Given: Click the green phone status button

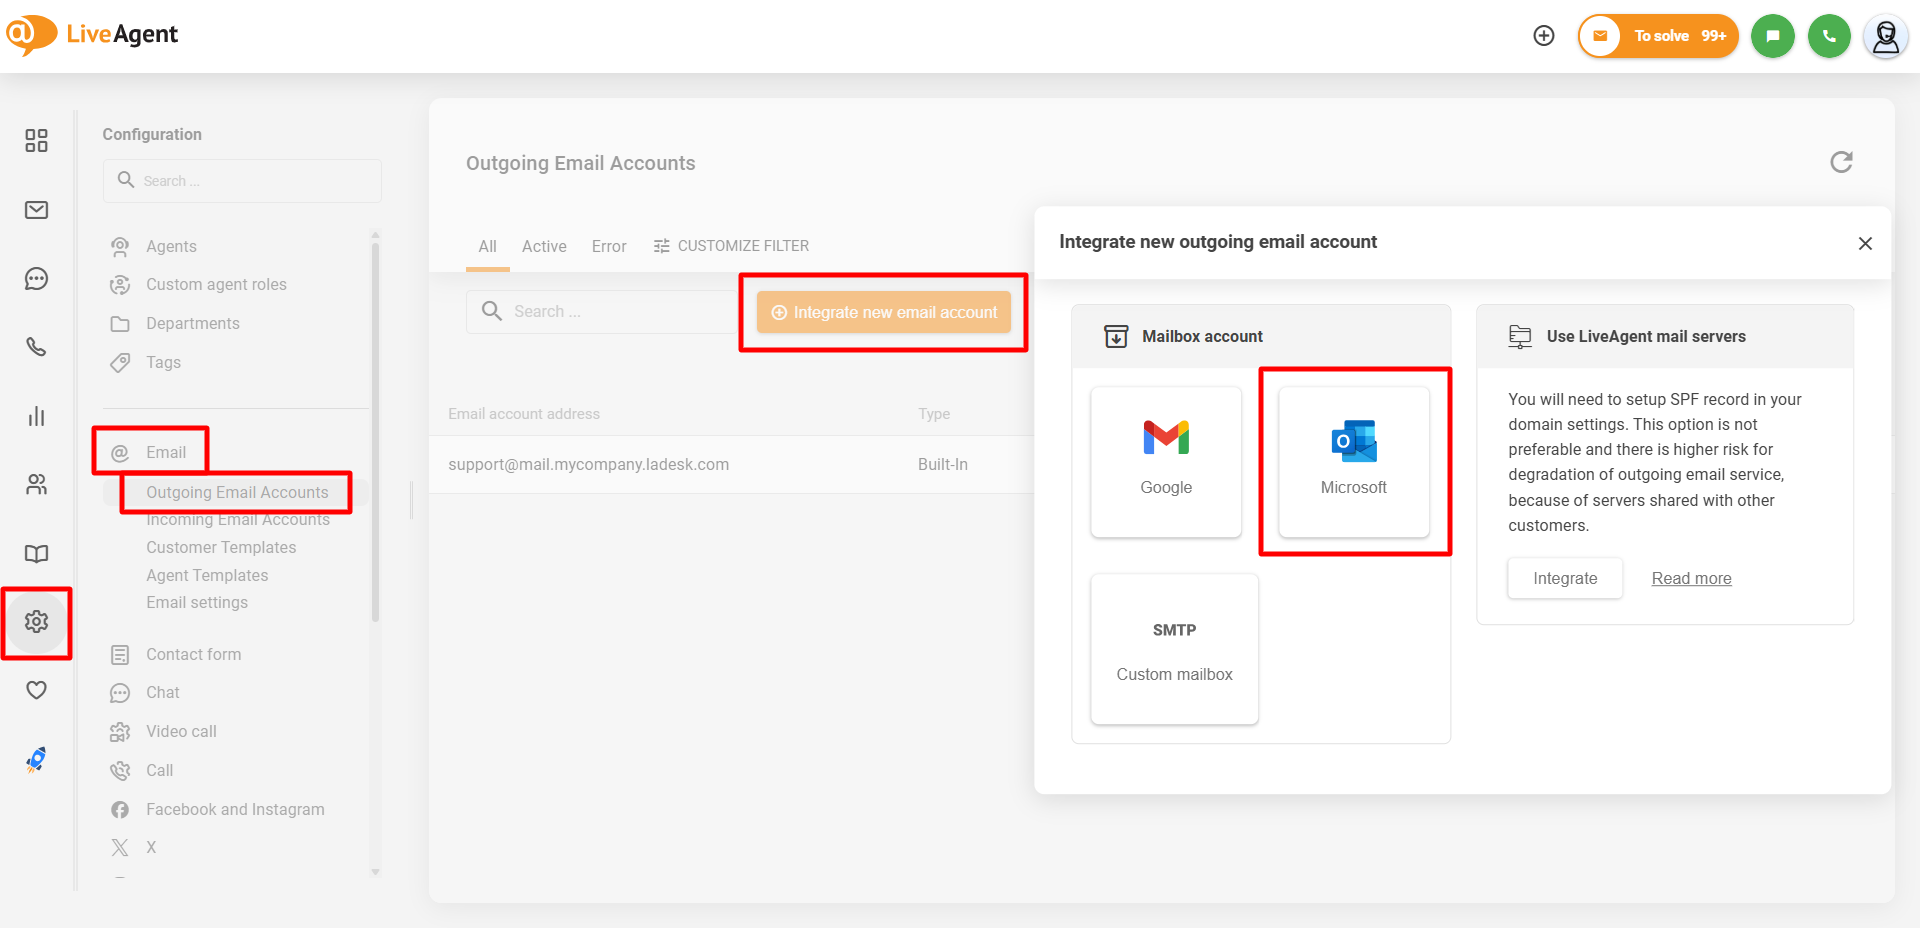Looking at the screenshot, I should pos(1829,36).
